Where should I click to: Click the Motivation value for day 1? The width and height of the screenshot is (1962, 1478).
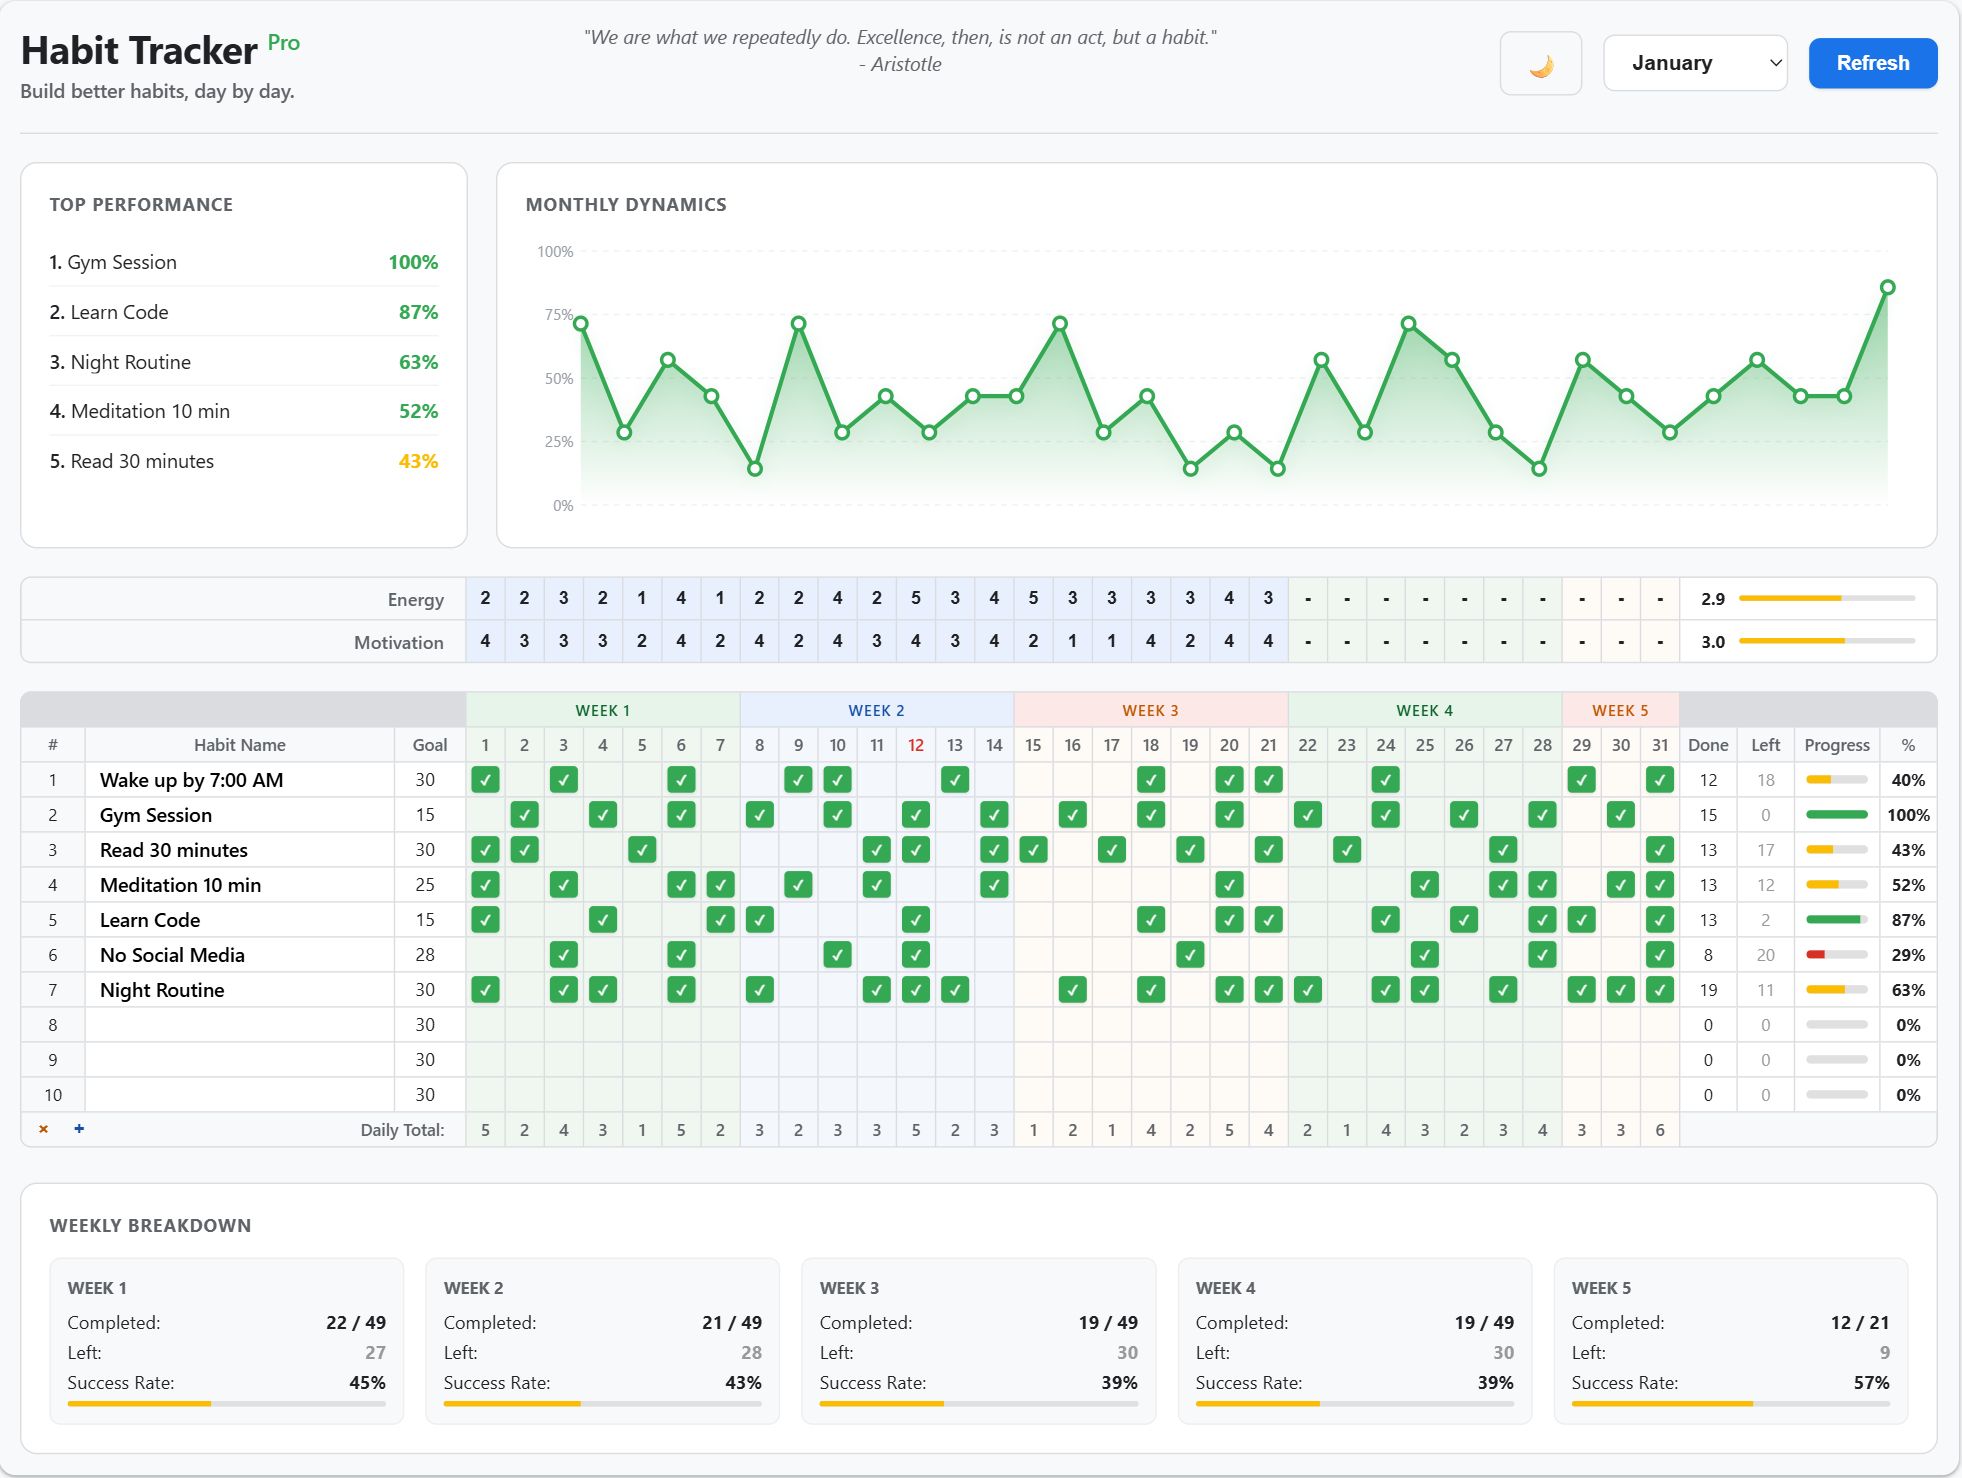[485, 641]
